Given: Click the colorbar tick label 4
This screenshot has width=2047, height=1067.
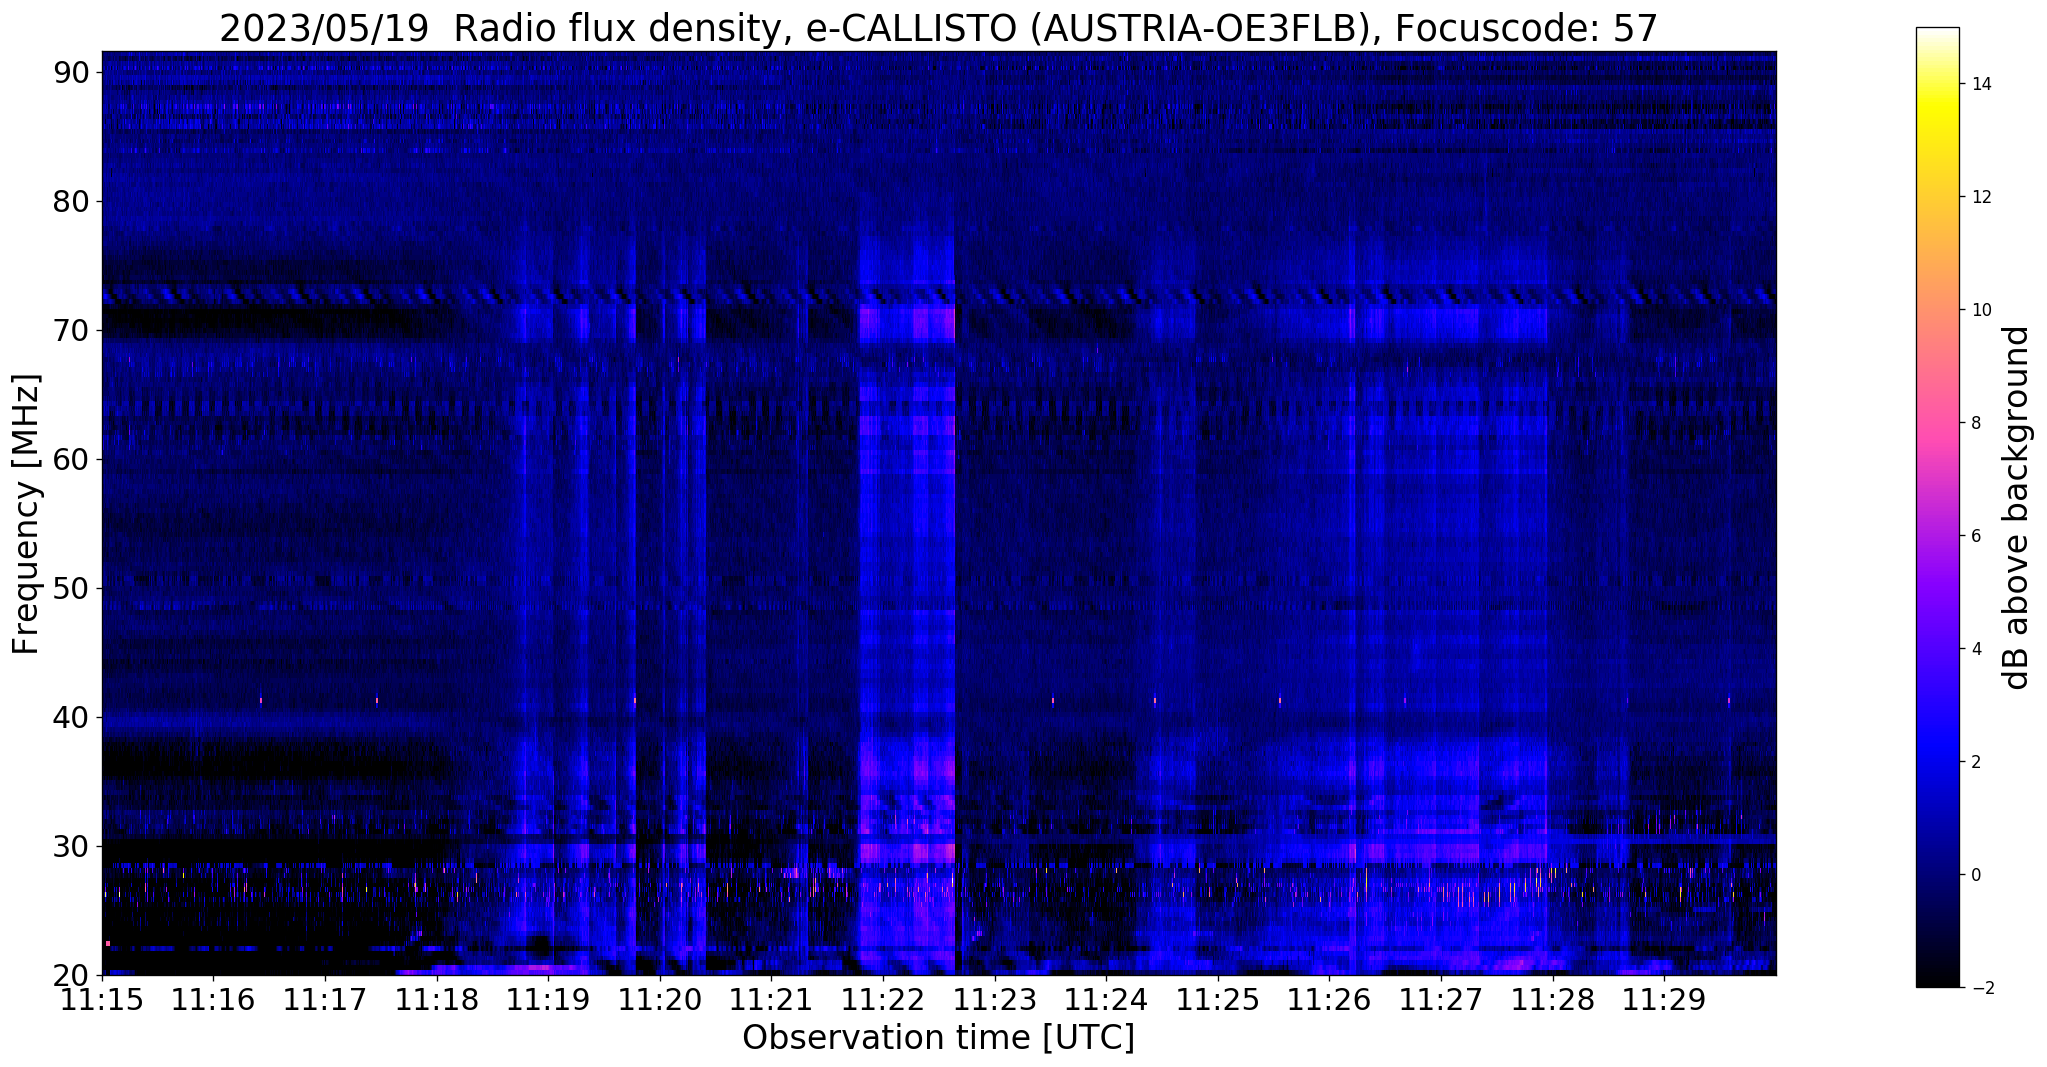Looking at the screenshot, I should click(x=1975, y=649).
